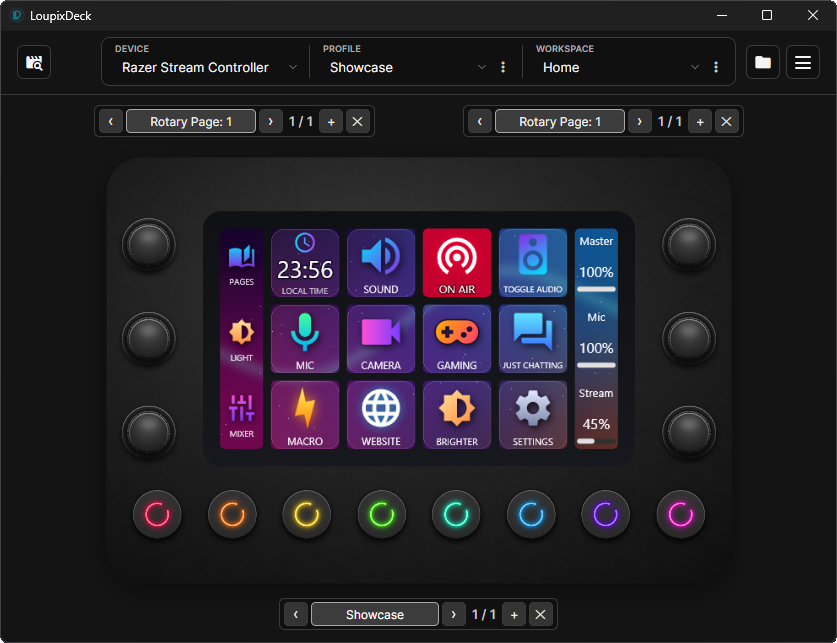Open profile options three-dot menu
This screenshot has height=643, width=837.
click(x=503, y=67)
